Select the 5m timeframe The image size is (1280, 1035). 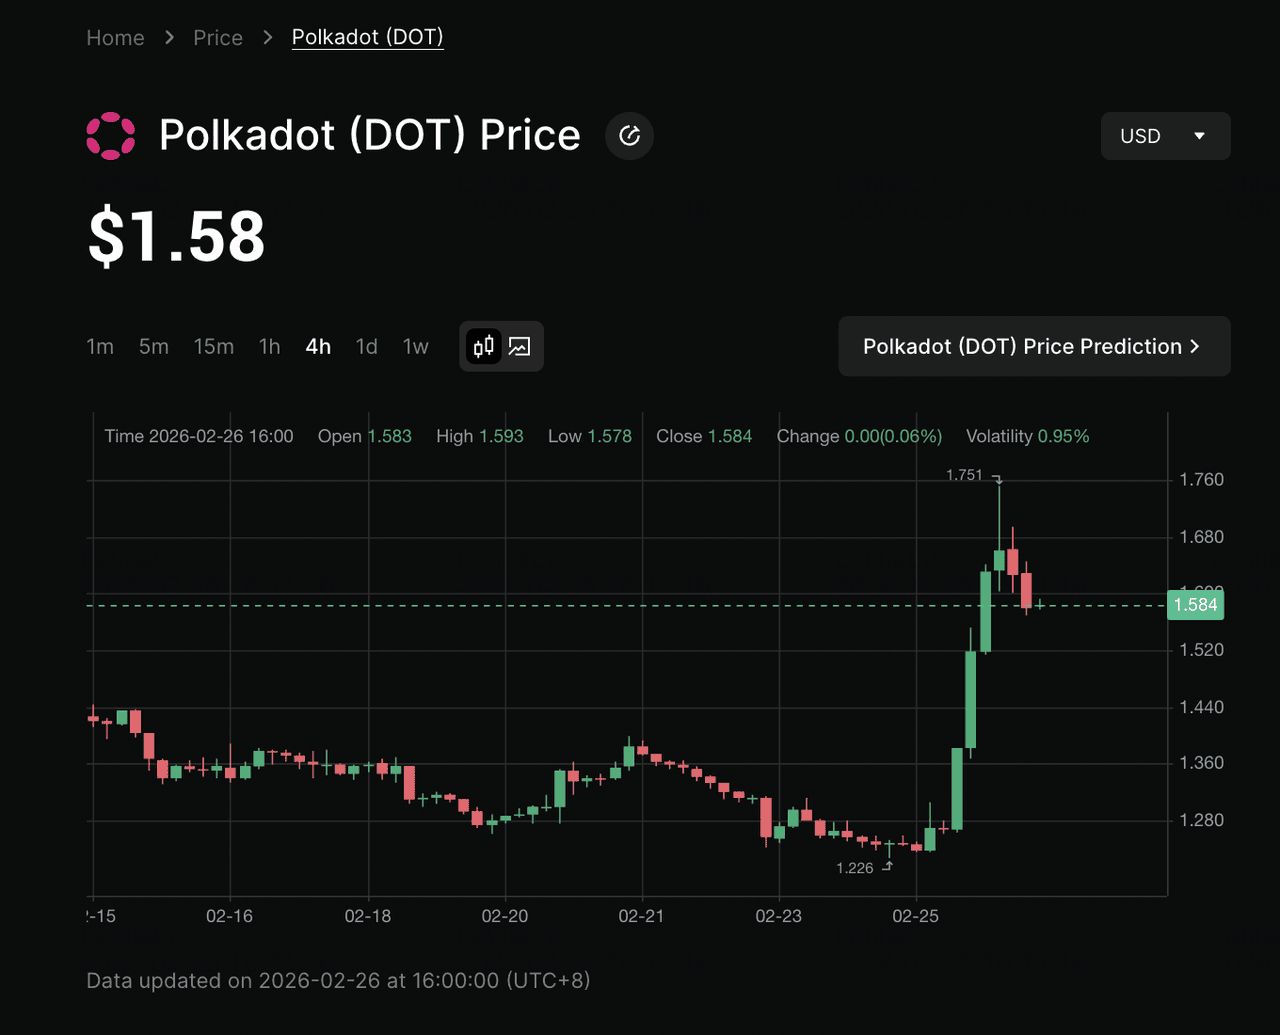[154, 347]
